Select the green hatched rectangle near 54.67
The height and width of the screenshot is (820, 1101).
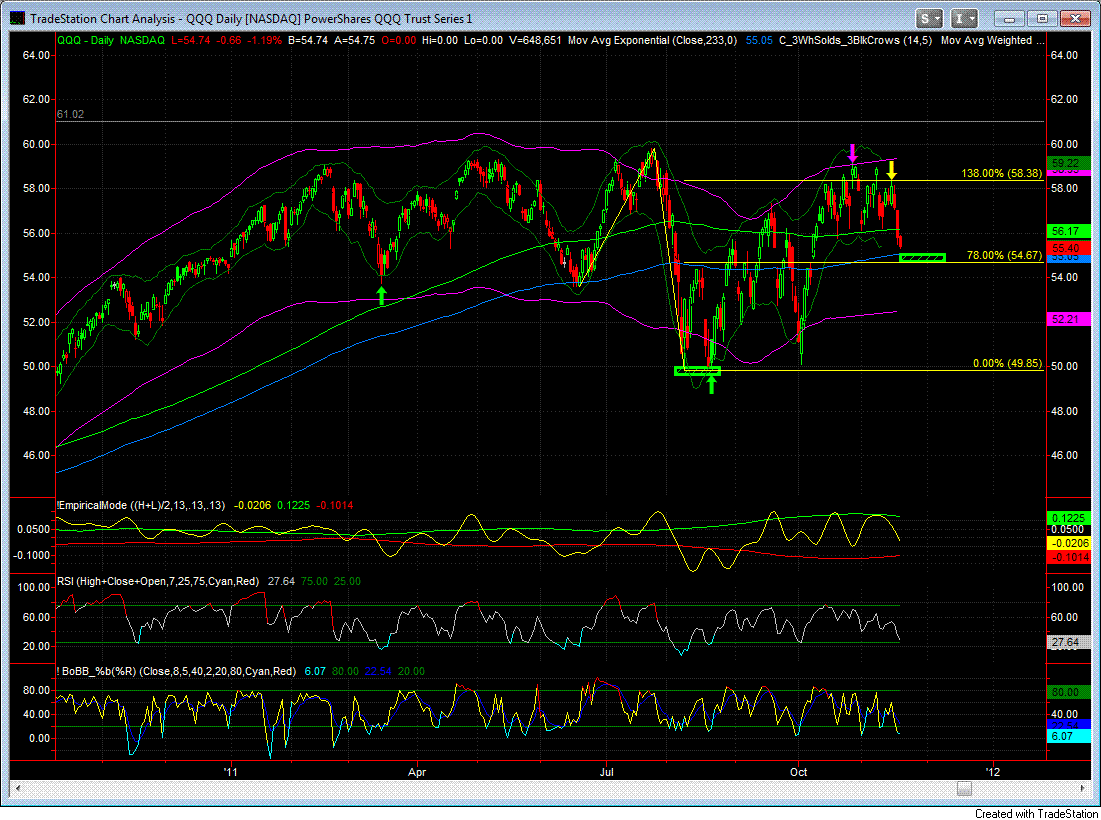923,258
